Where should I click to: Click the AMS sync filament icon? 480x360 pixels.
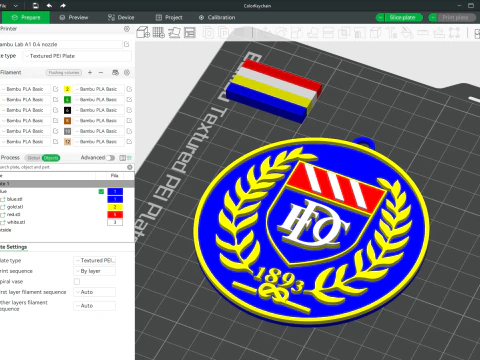[115, 72]
